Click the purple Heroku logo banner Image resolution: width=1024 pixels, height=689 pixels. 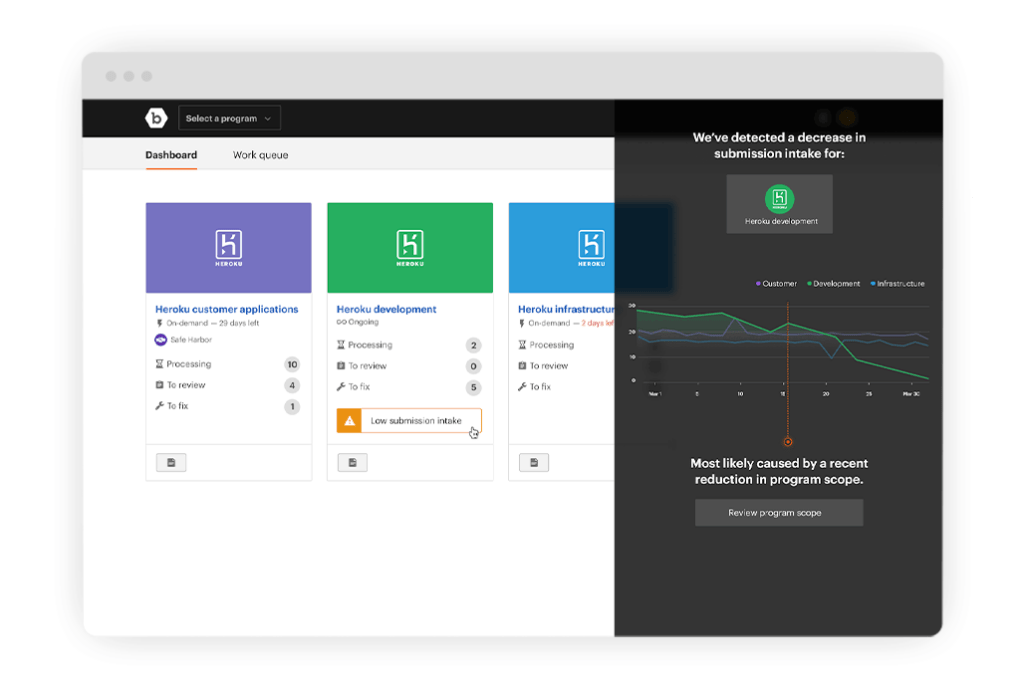[228, 247]
